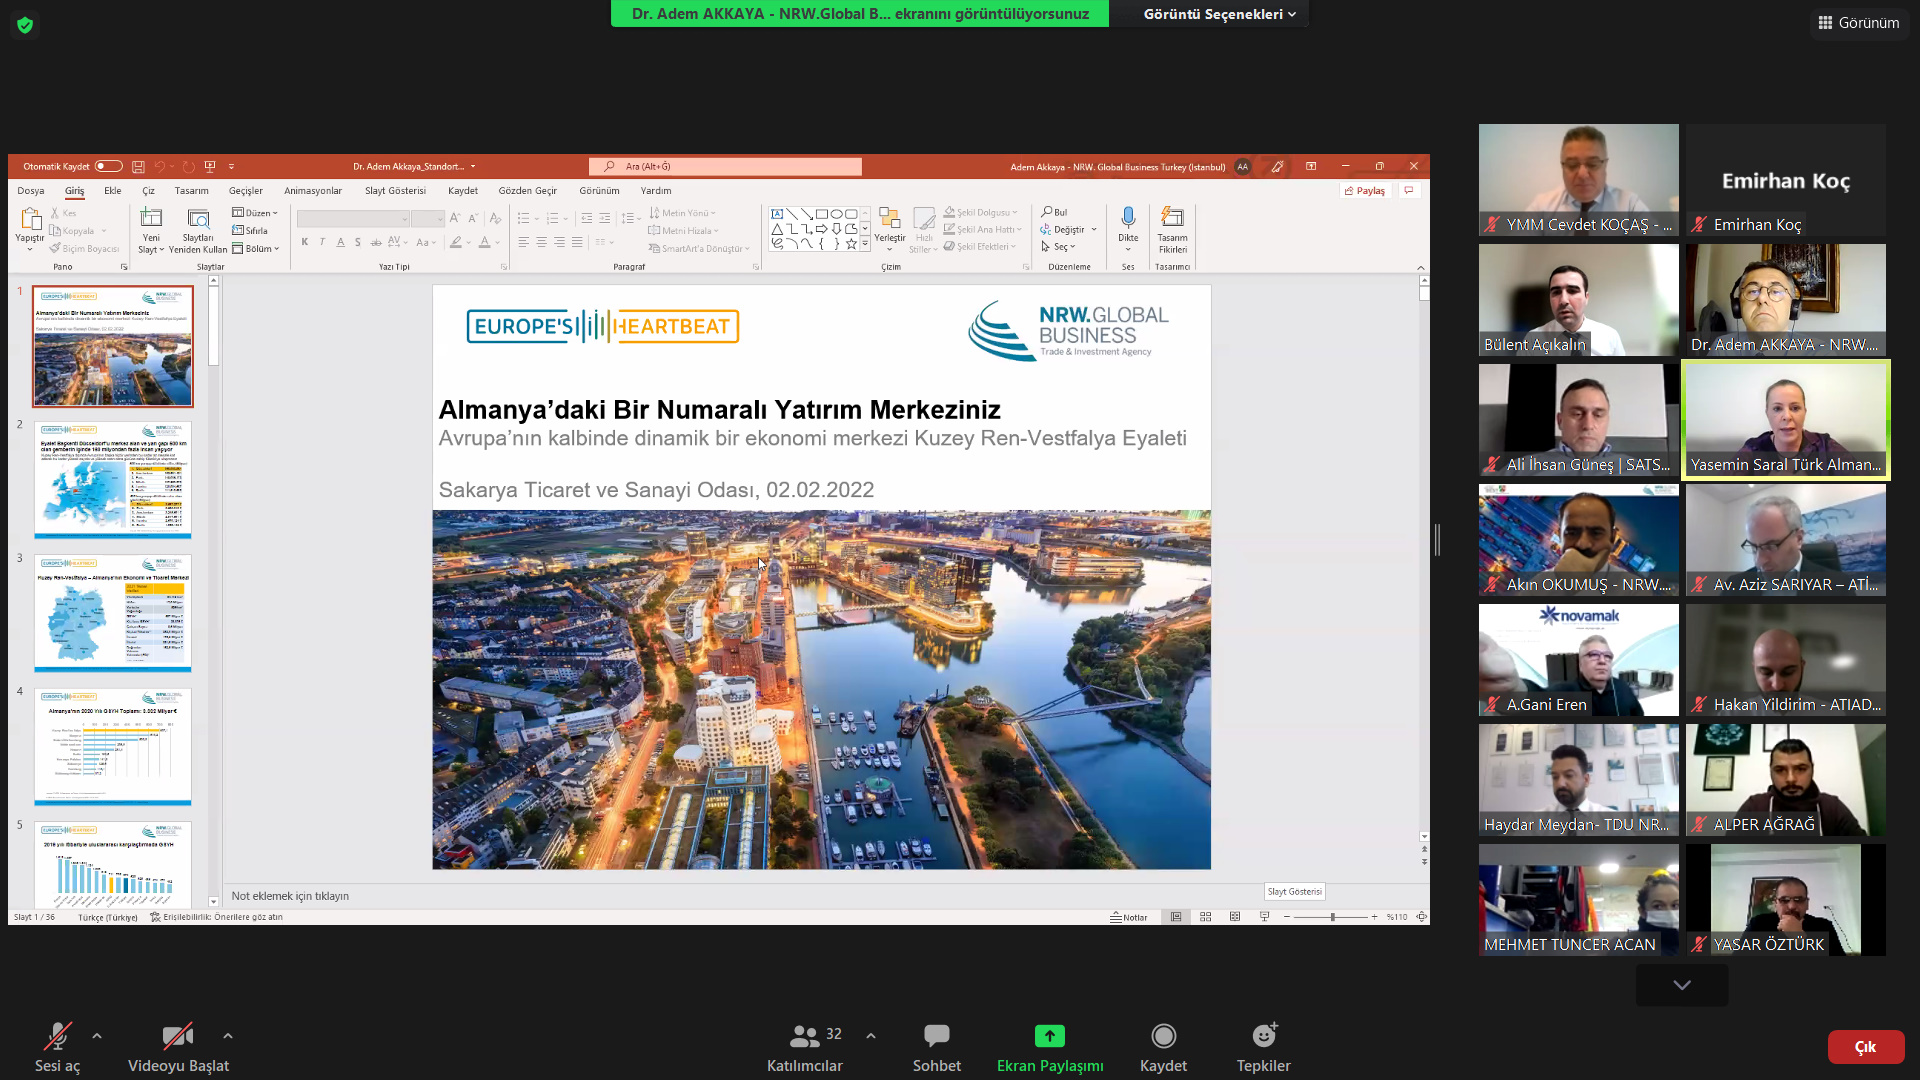Click the green security shield icon
The height and width of the screenshot is (1080, 1920).
[x=25, y=25]
